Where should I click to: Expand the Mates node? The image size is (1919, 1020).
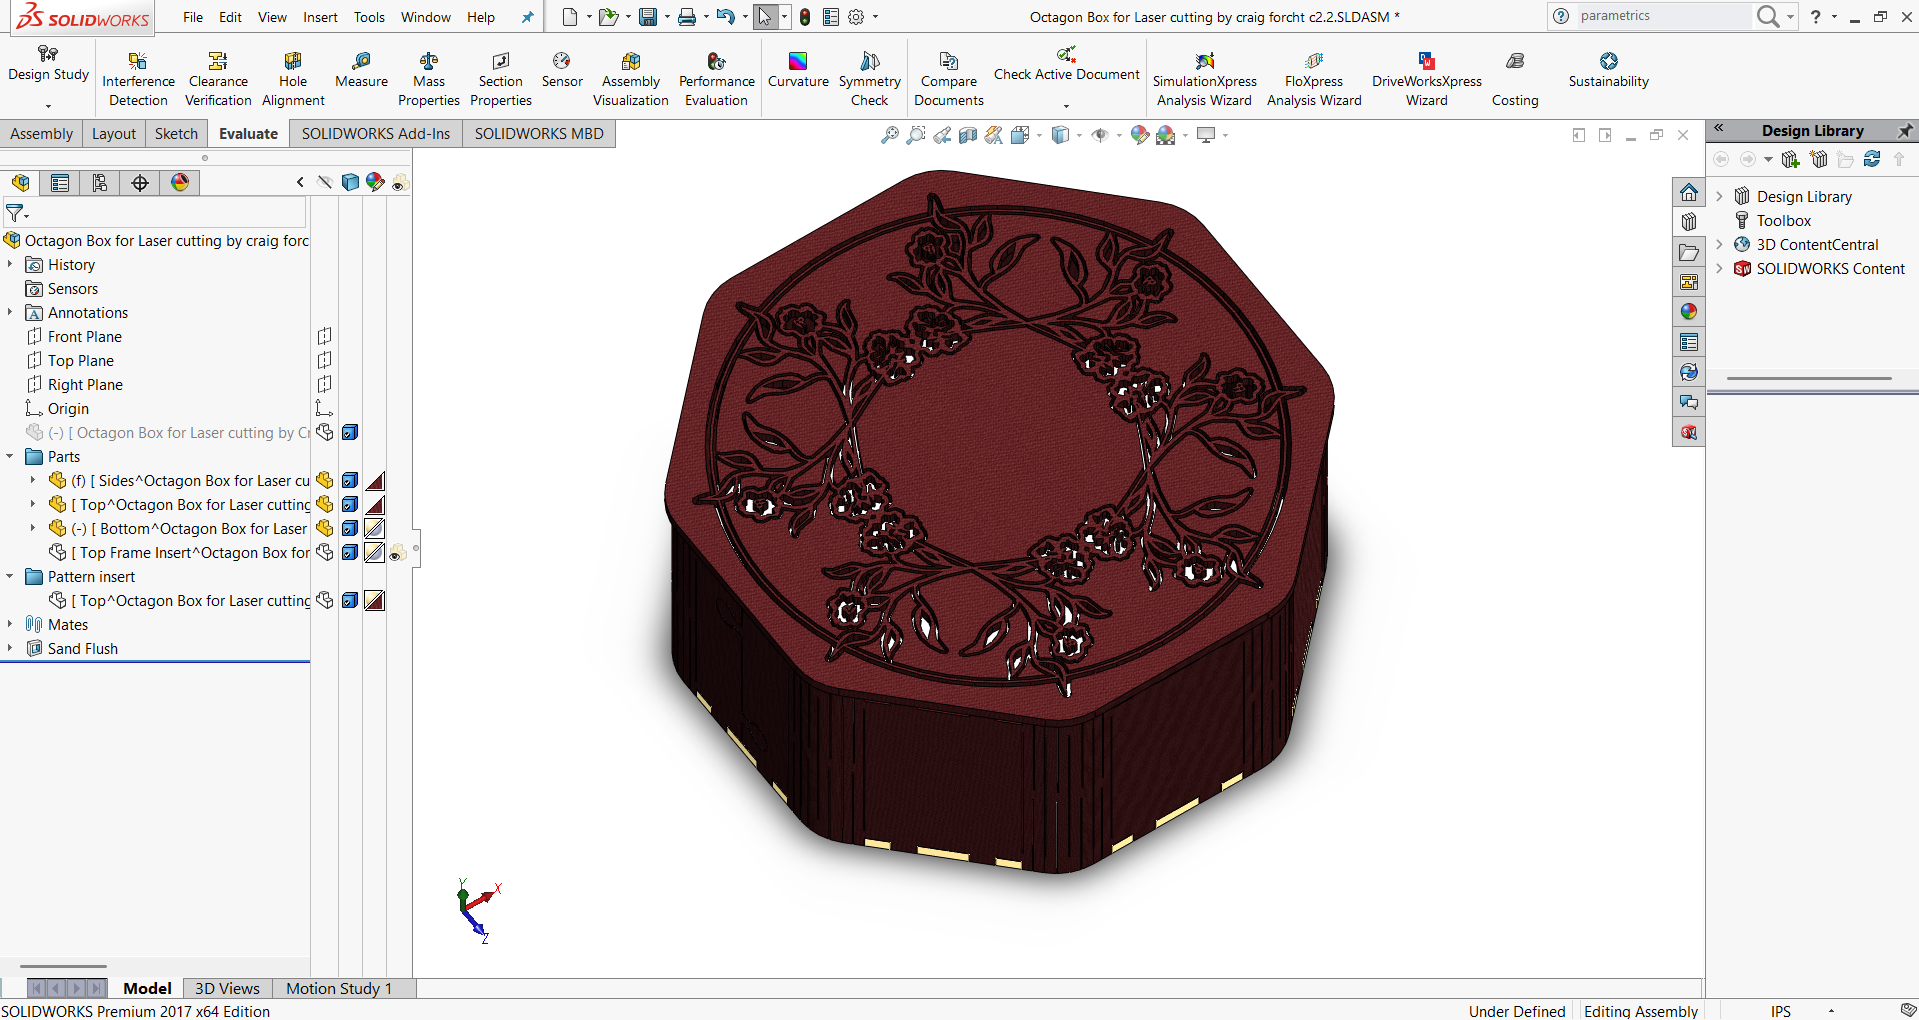(10, 624)
